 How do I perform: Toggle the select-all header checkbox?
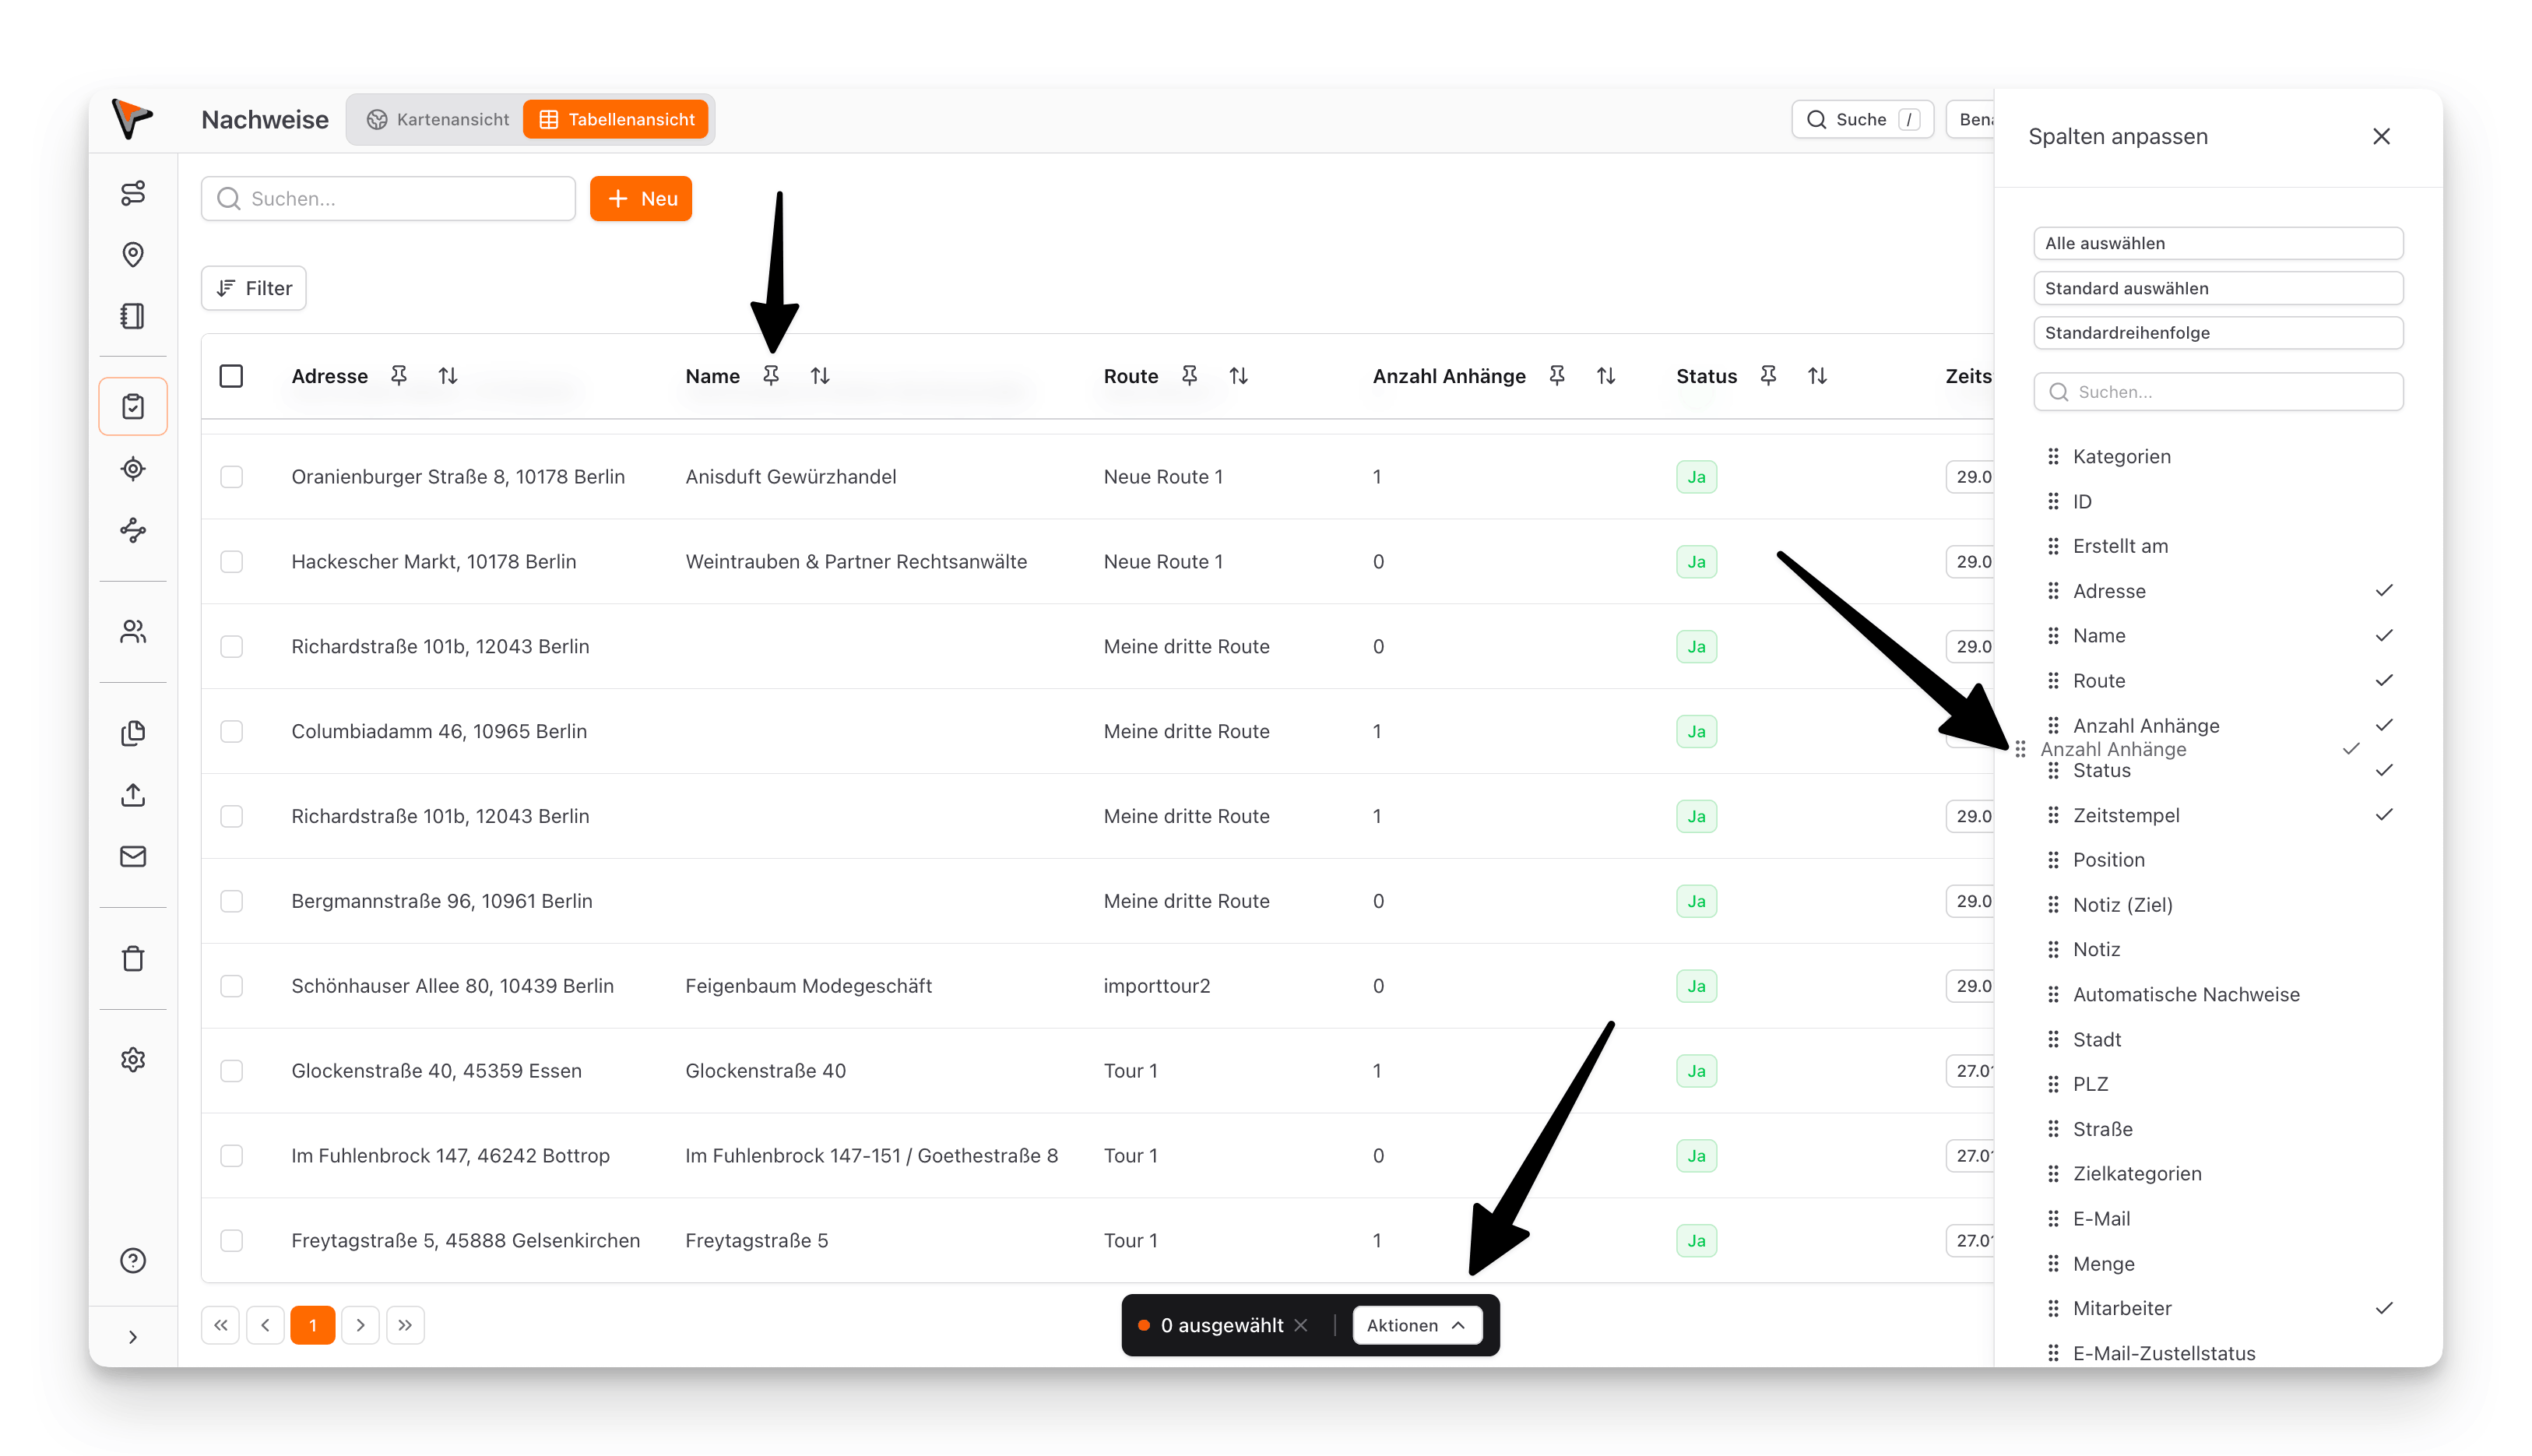(x=231, y=376)
